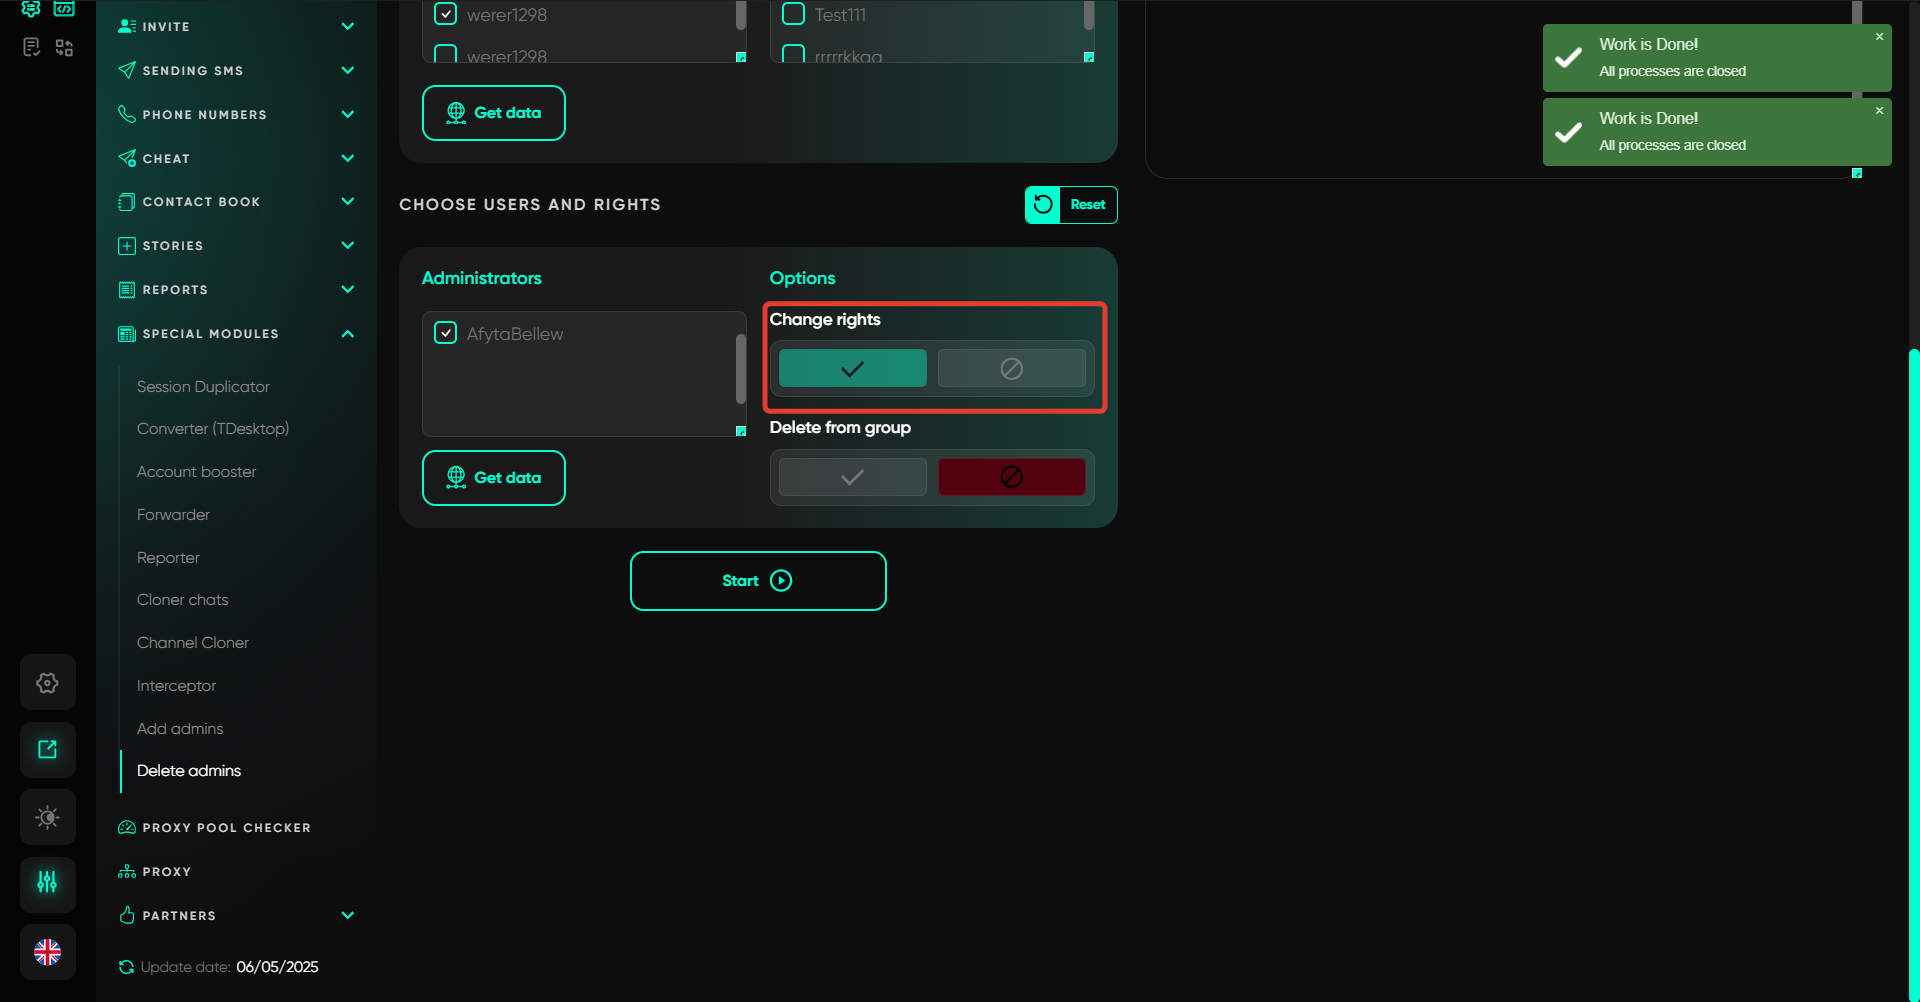Image resolution: width=1920 pixels, height=1002 pixels.
Task: Toggle the brightness theme icon
Action: (47, 817)
